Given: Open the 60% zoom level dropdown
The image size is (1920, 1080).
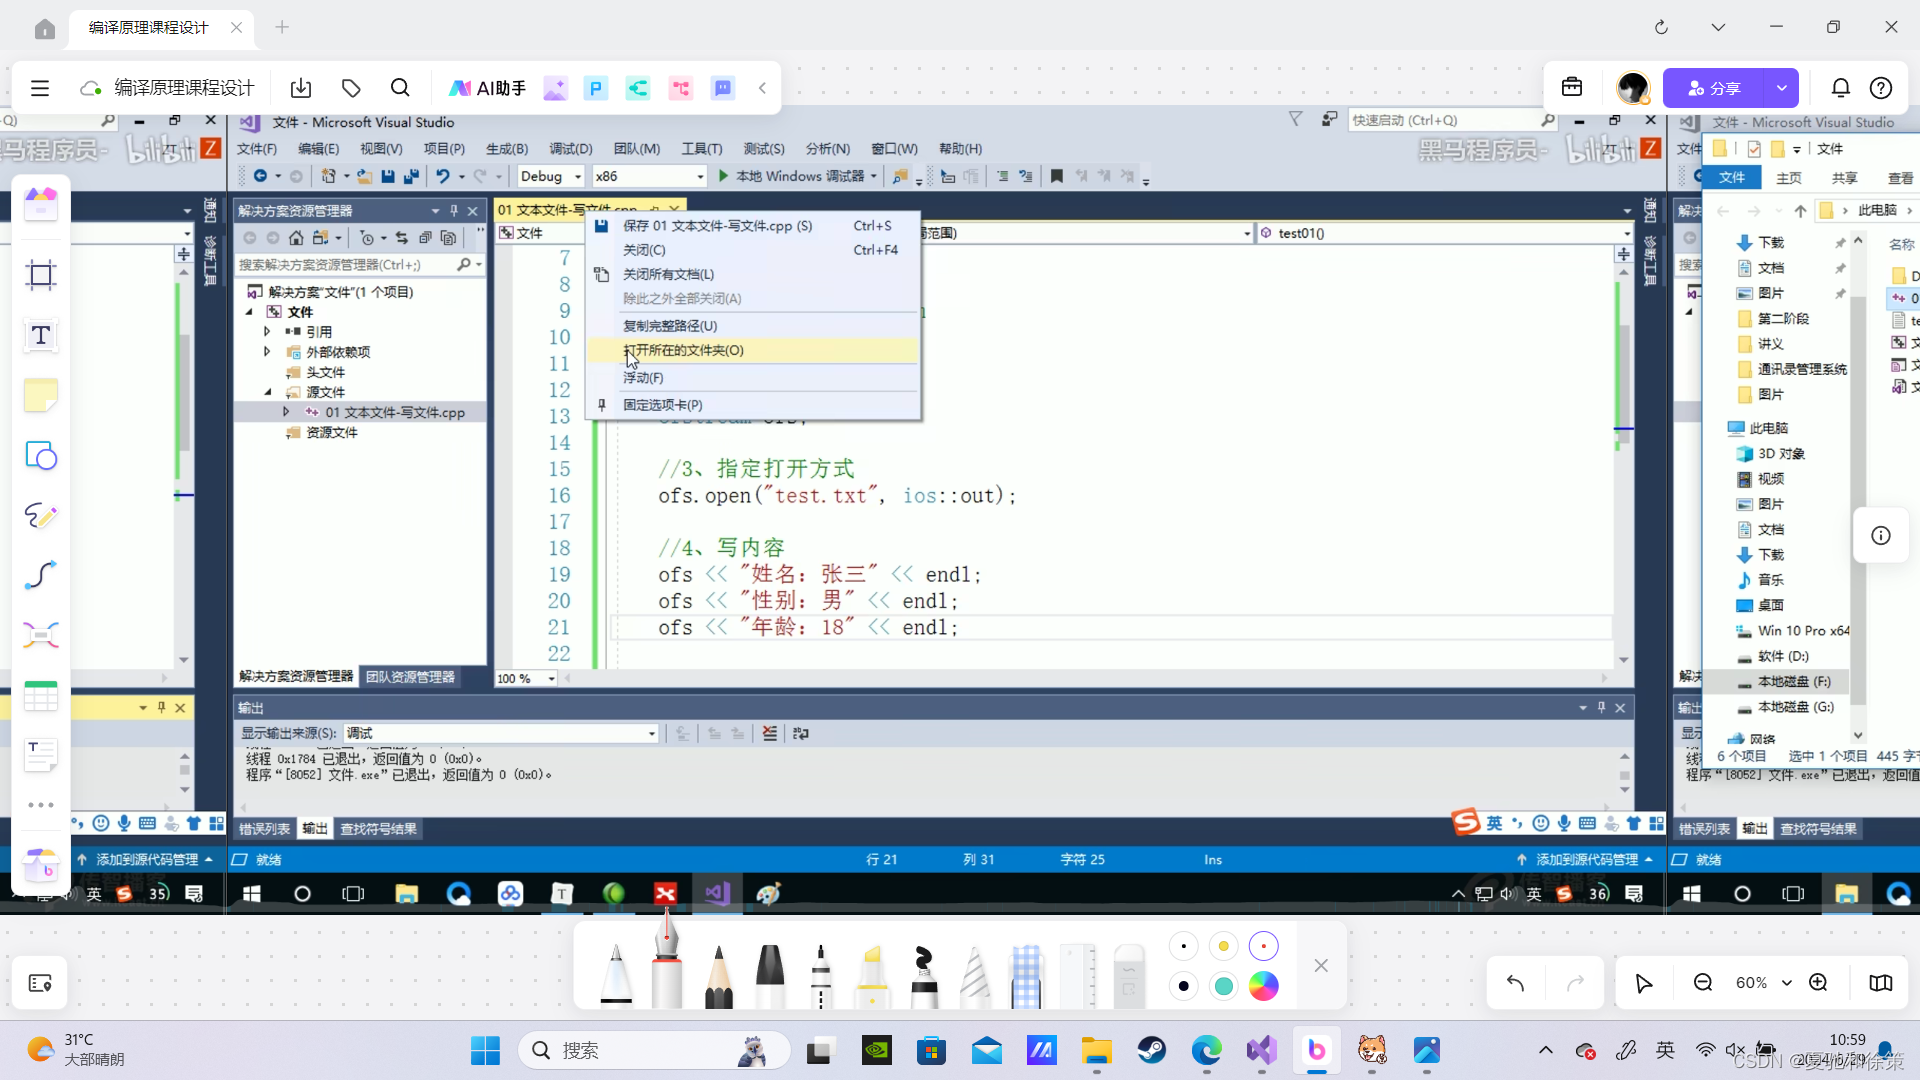Looking at the screenshot, I should [x=1762, y=983].
